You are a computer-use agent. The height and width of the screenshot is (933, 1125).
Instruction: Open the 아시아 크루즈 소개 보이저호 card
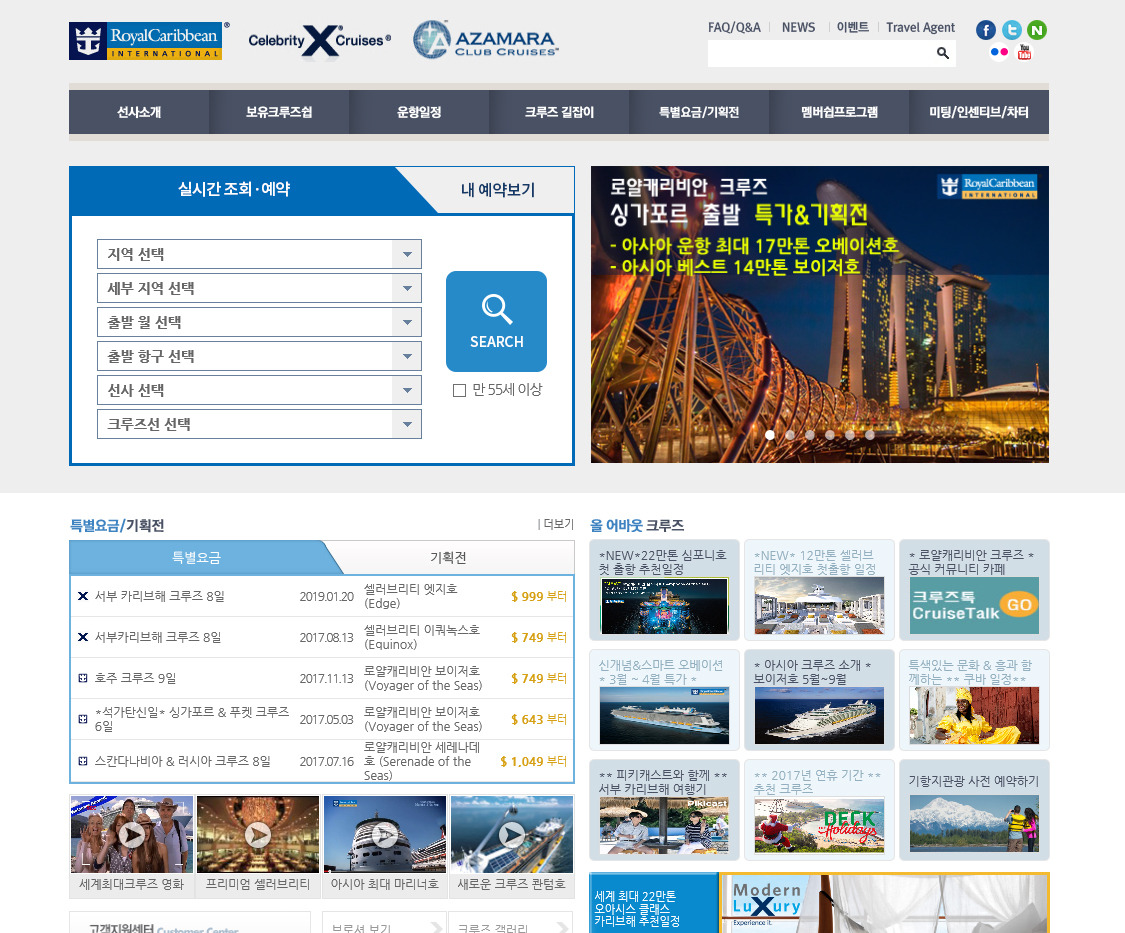tap(819, 700)
